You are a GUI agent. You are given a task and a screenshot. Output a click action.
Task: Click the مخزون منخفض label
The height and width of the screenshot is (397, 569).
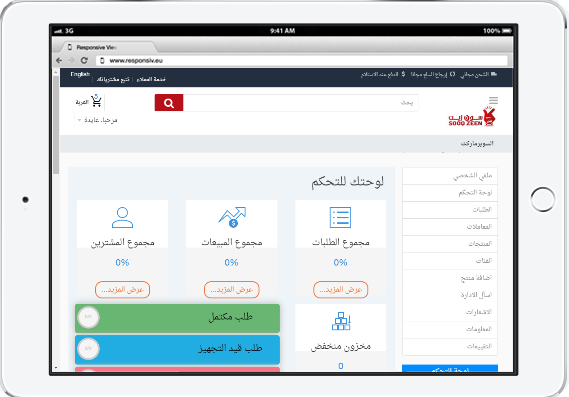click(341, 347)
